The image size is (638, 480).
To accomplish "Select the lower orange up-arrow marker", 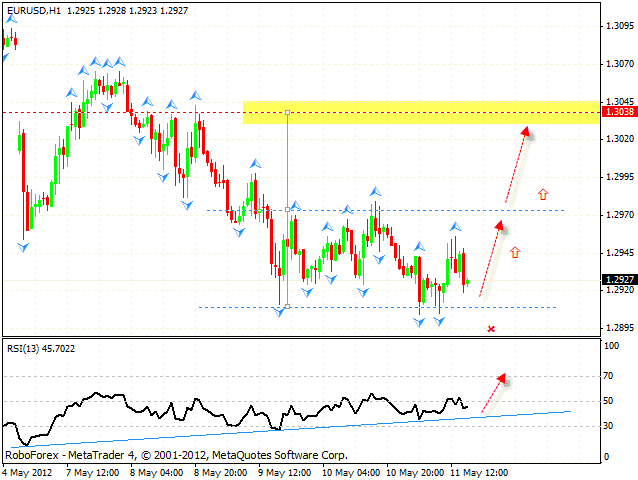I will pyautogui.click(x=516, y=253).
